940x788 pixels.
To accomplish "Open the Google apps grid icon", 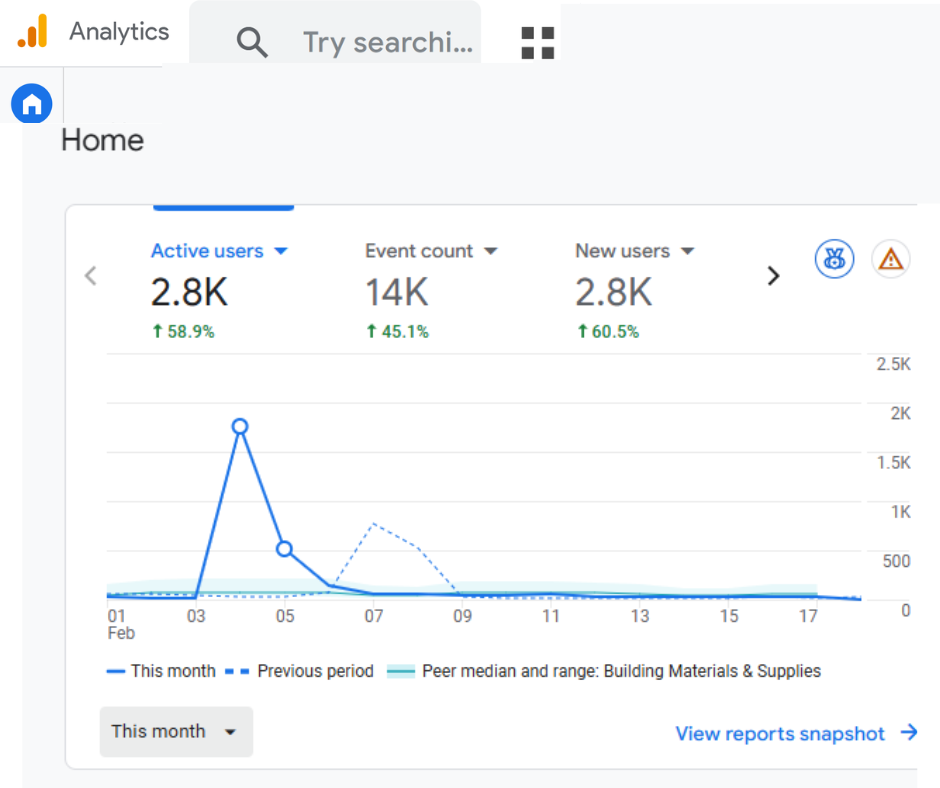I will pos(537,43).
